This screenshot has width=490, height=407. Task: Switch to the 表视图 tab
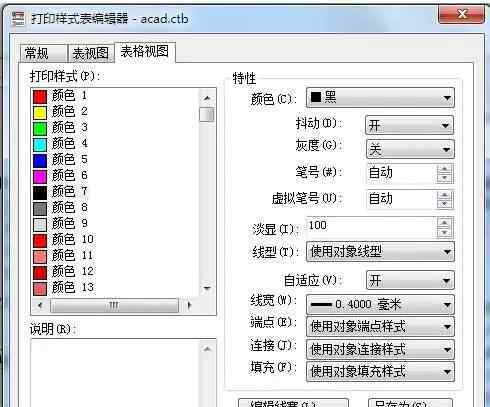click(x=91, y=53)
